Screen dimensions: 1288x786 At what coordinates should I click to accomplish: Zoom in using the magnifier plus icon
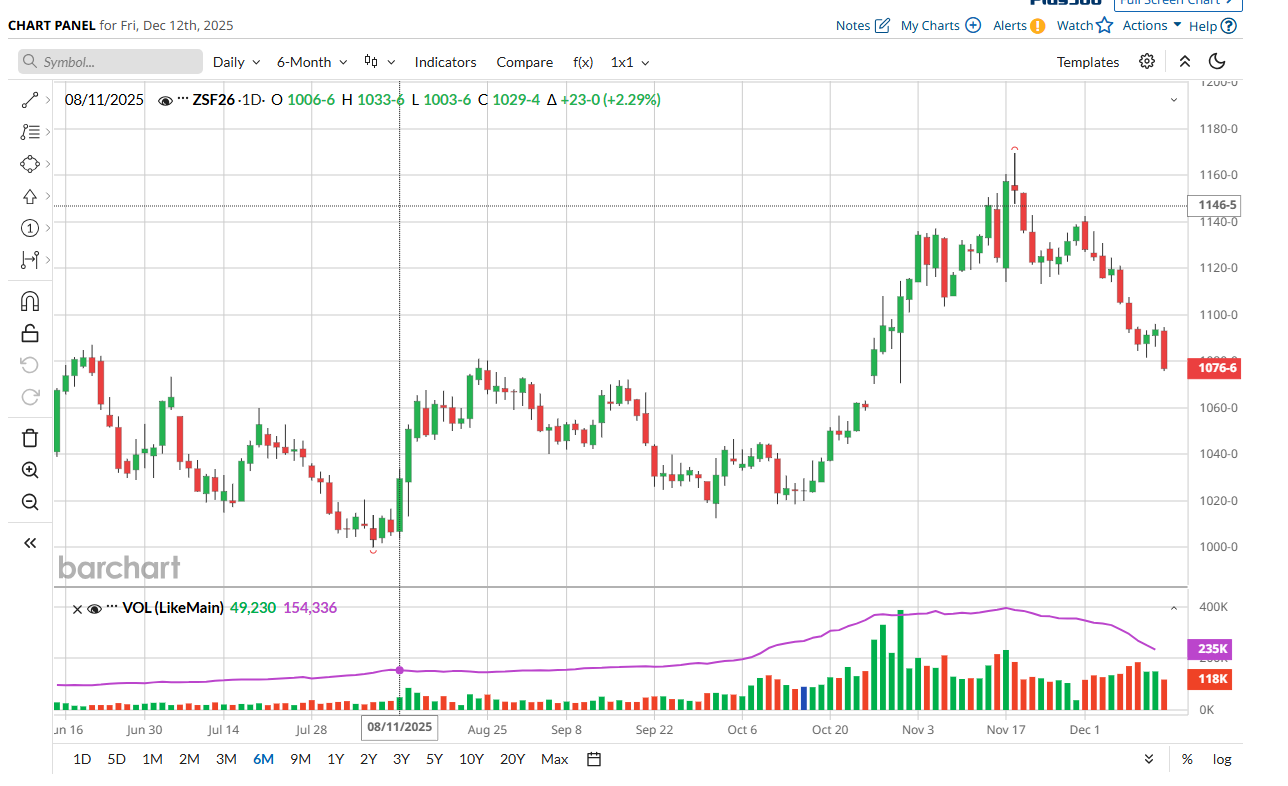[x=29, y=470]
